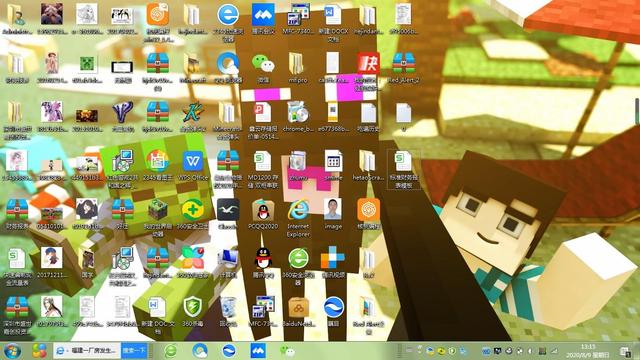Open the Red Alert 2 archive

pyautogui.click(x=403, y=64)
